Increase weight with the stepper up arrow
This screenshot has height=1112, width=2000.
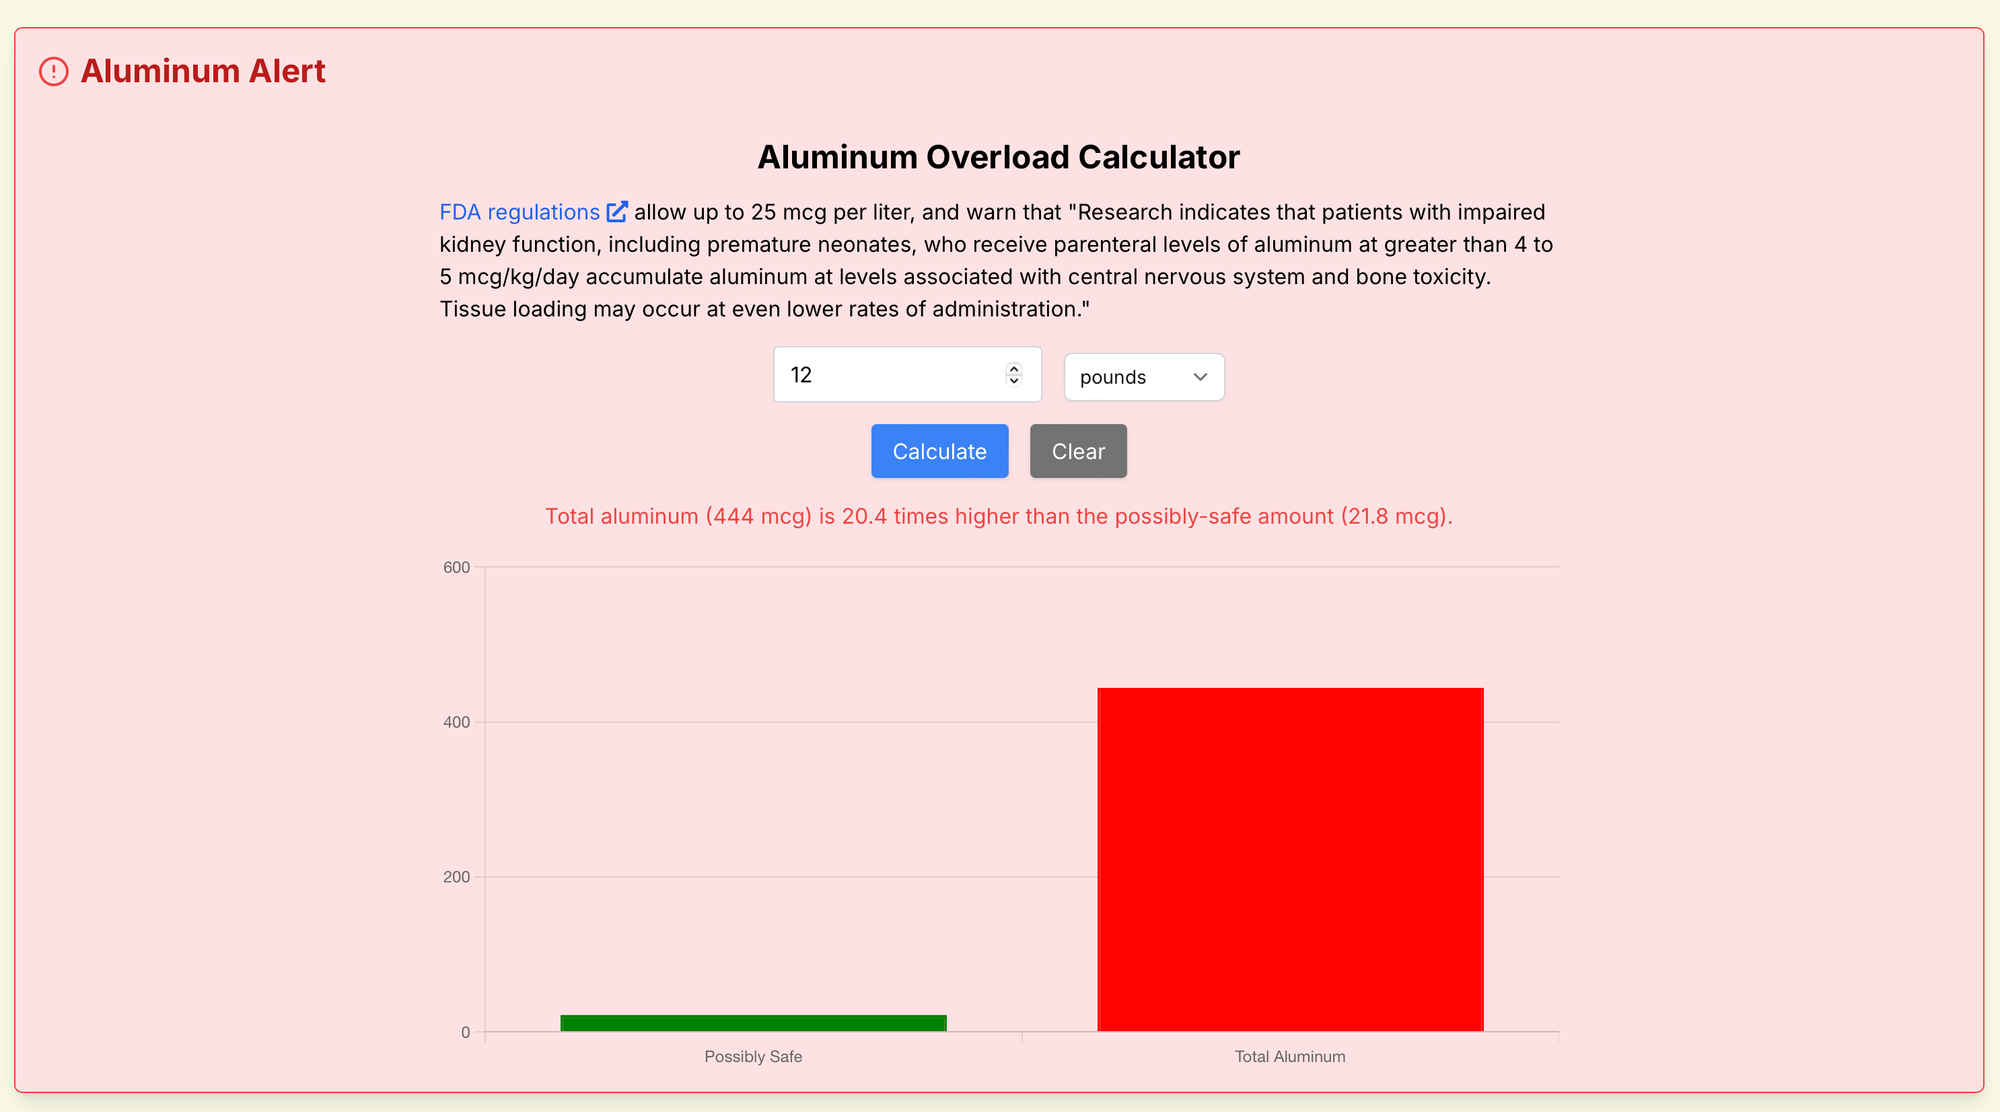(1014, 368)
